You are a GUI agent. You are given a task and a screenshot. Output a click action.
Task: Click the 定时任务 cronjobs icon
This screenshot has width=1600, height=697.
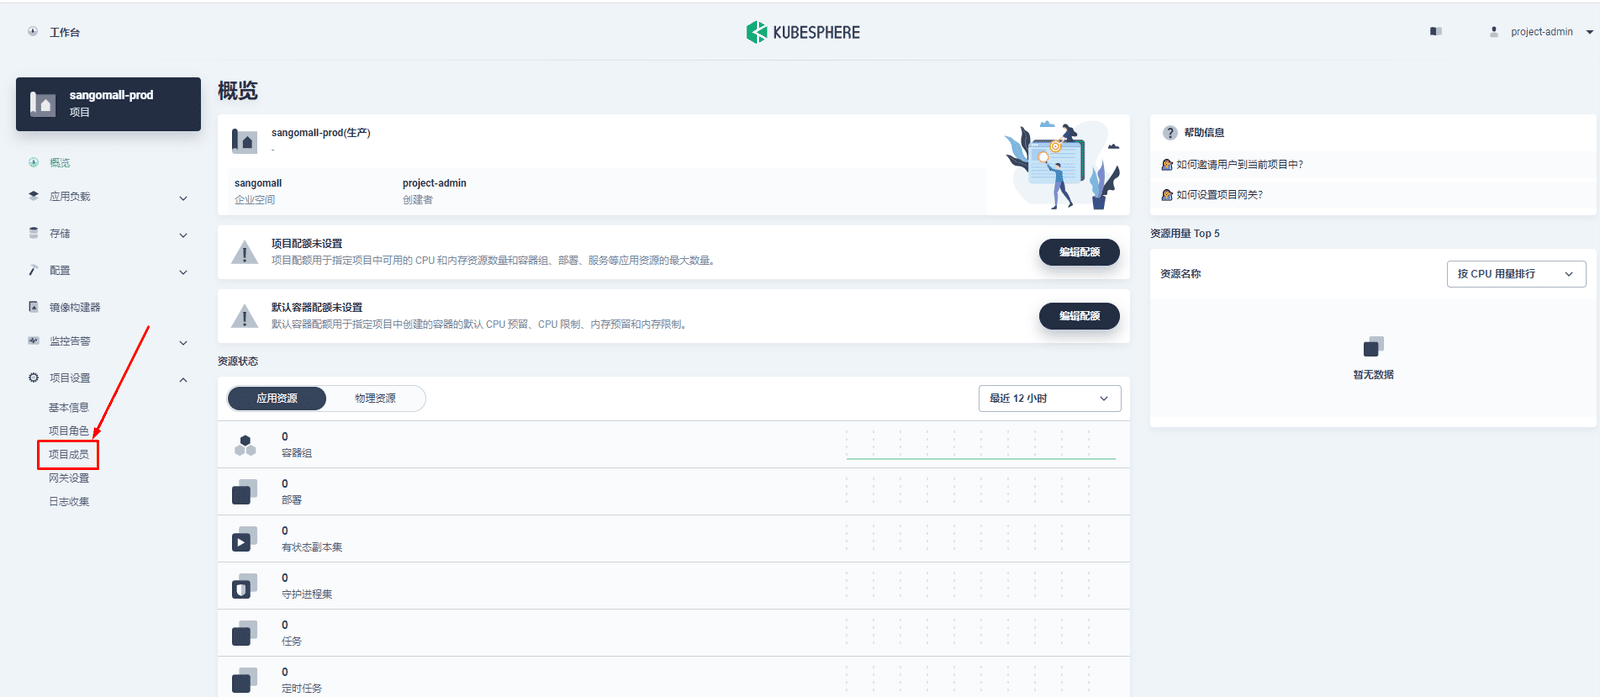tap(245, 680)
